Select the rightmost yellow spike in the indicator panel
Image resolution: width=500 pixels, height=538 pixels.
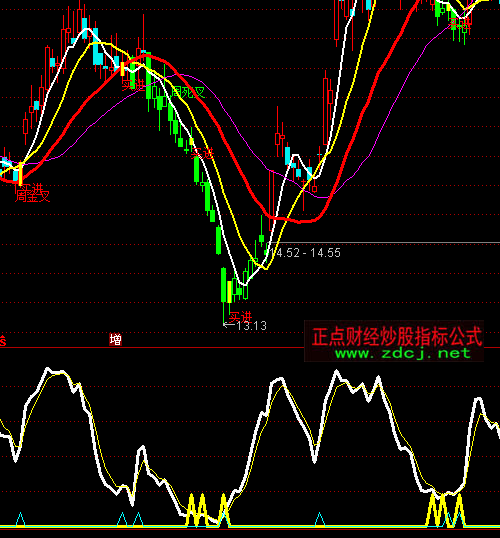(x=459, y=510)
